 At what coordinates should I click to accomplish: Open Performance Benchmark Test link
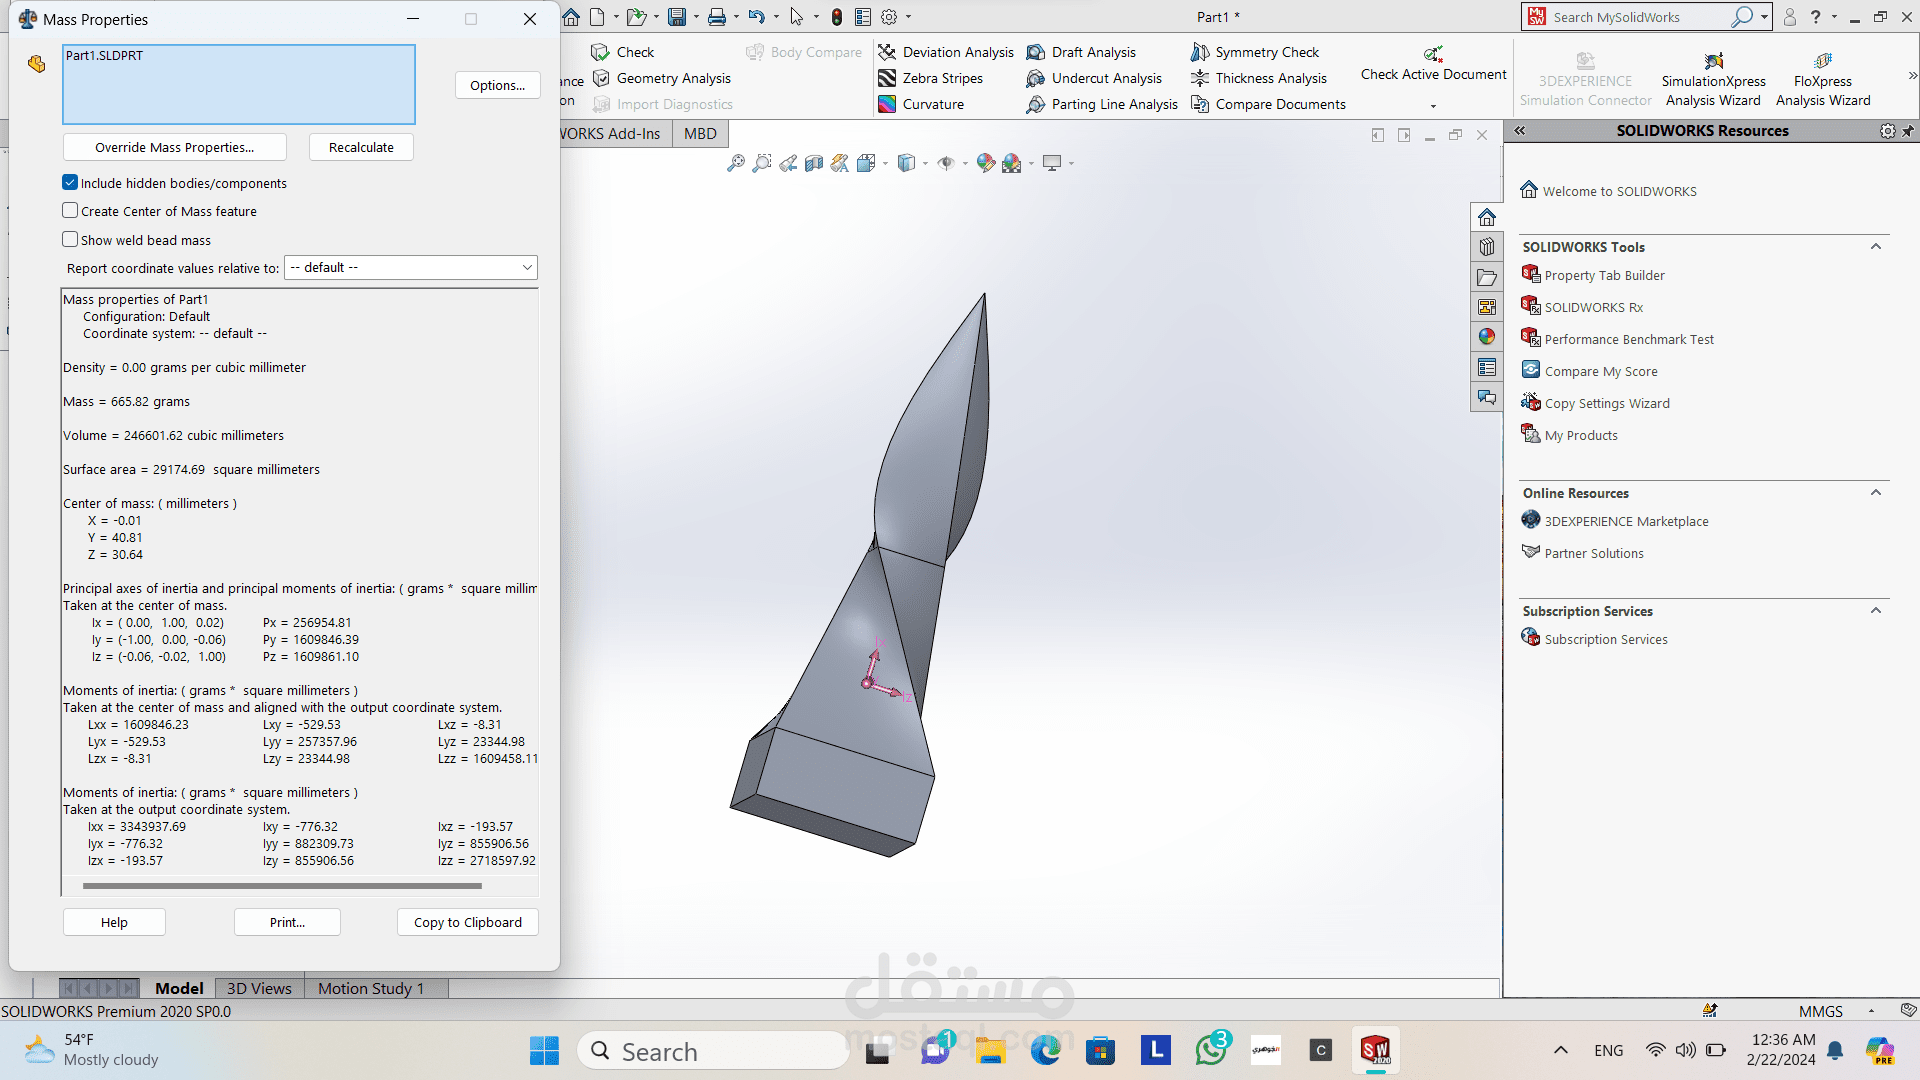(x=1629, y=340)
